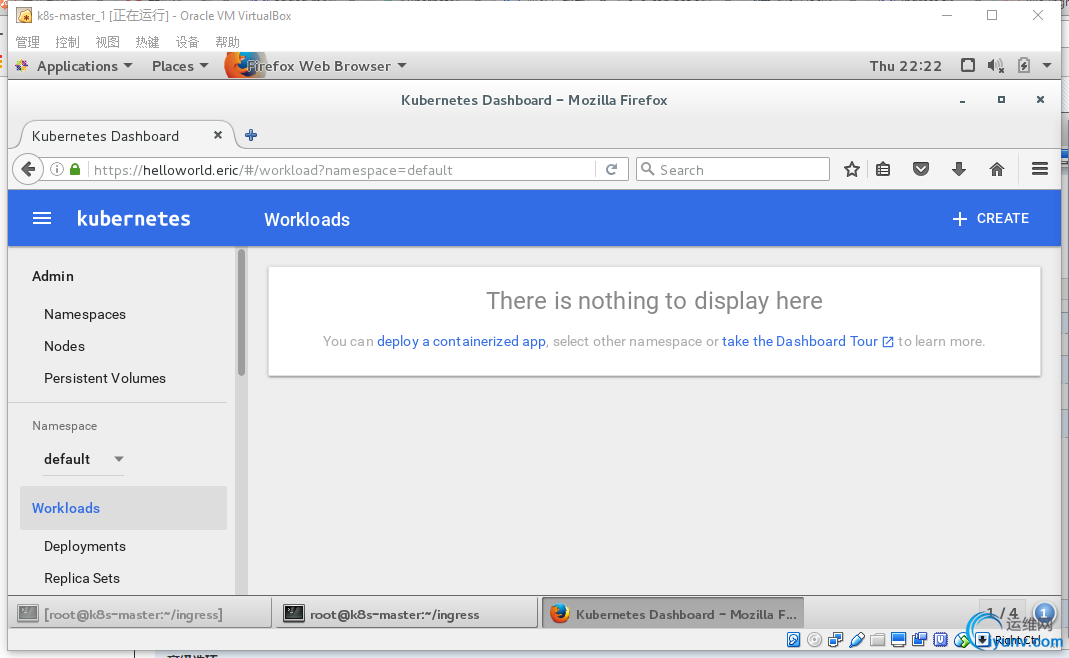This screenshot has height=658, width=1069.
Task: Open Deployments in the sidebar
Action: 85,546
